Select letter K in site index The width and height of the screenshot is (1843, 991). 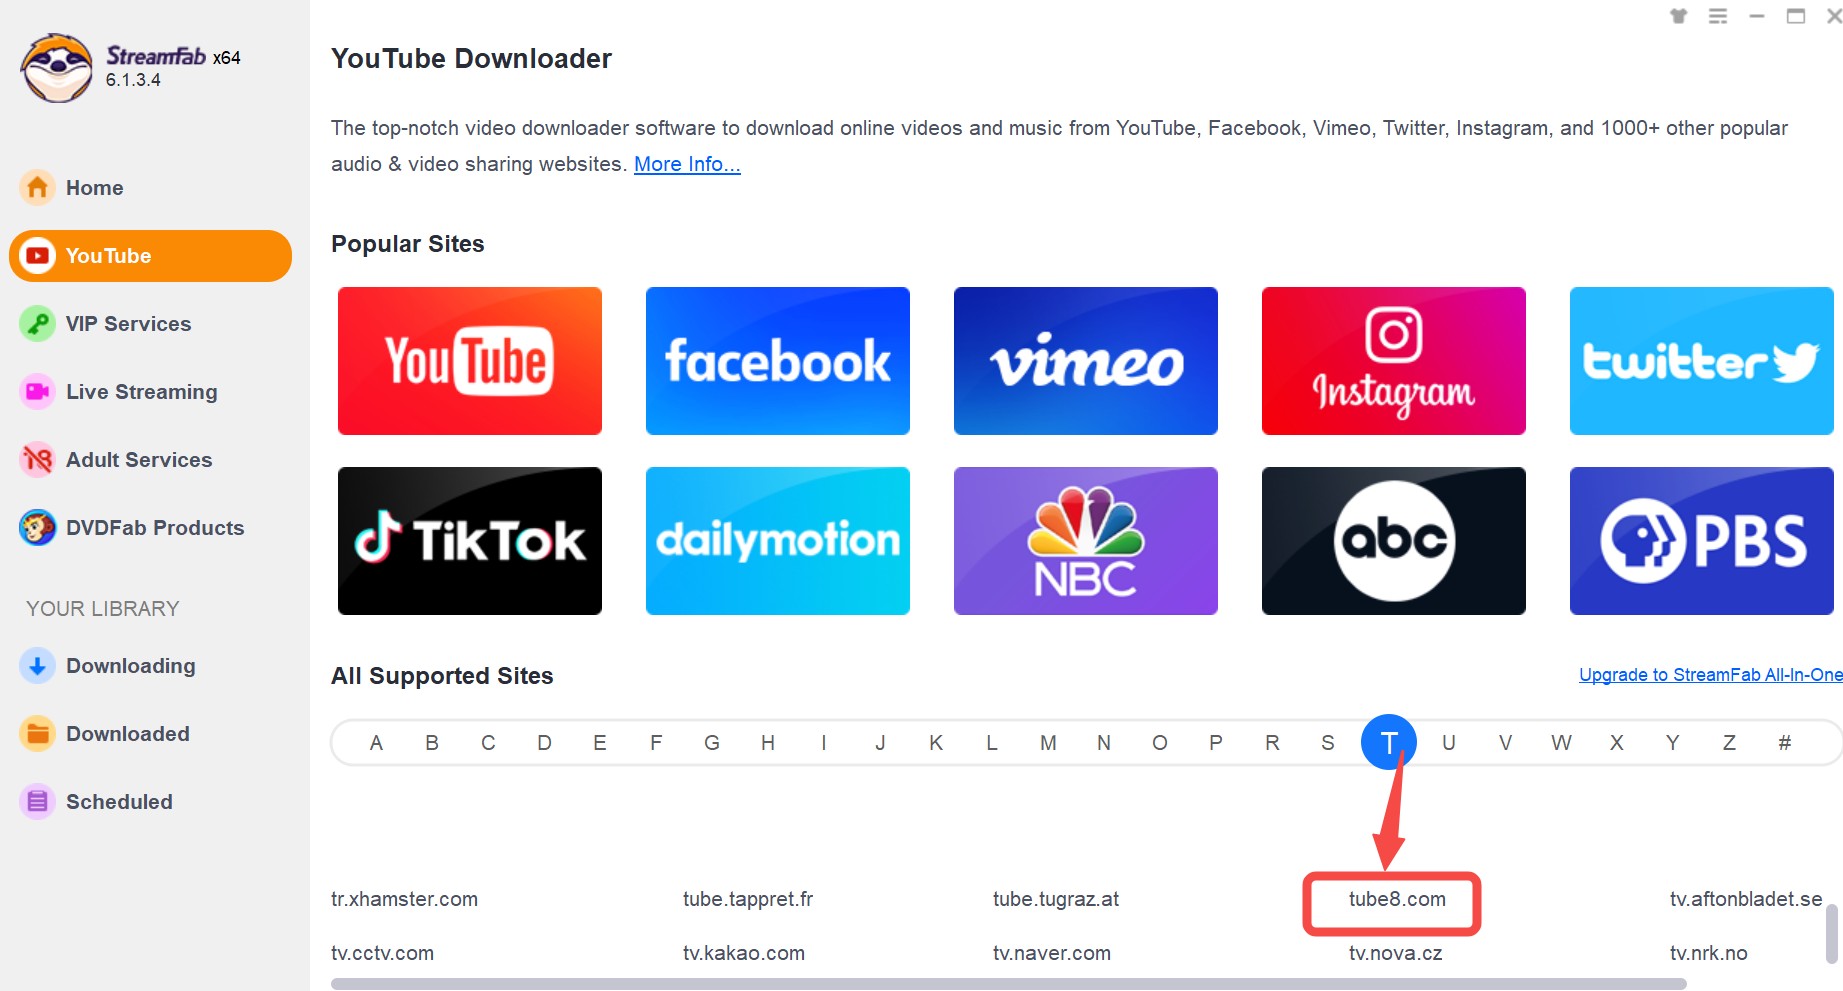click(936, 743)
